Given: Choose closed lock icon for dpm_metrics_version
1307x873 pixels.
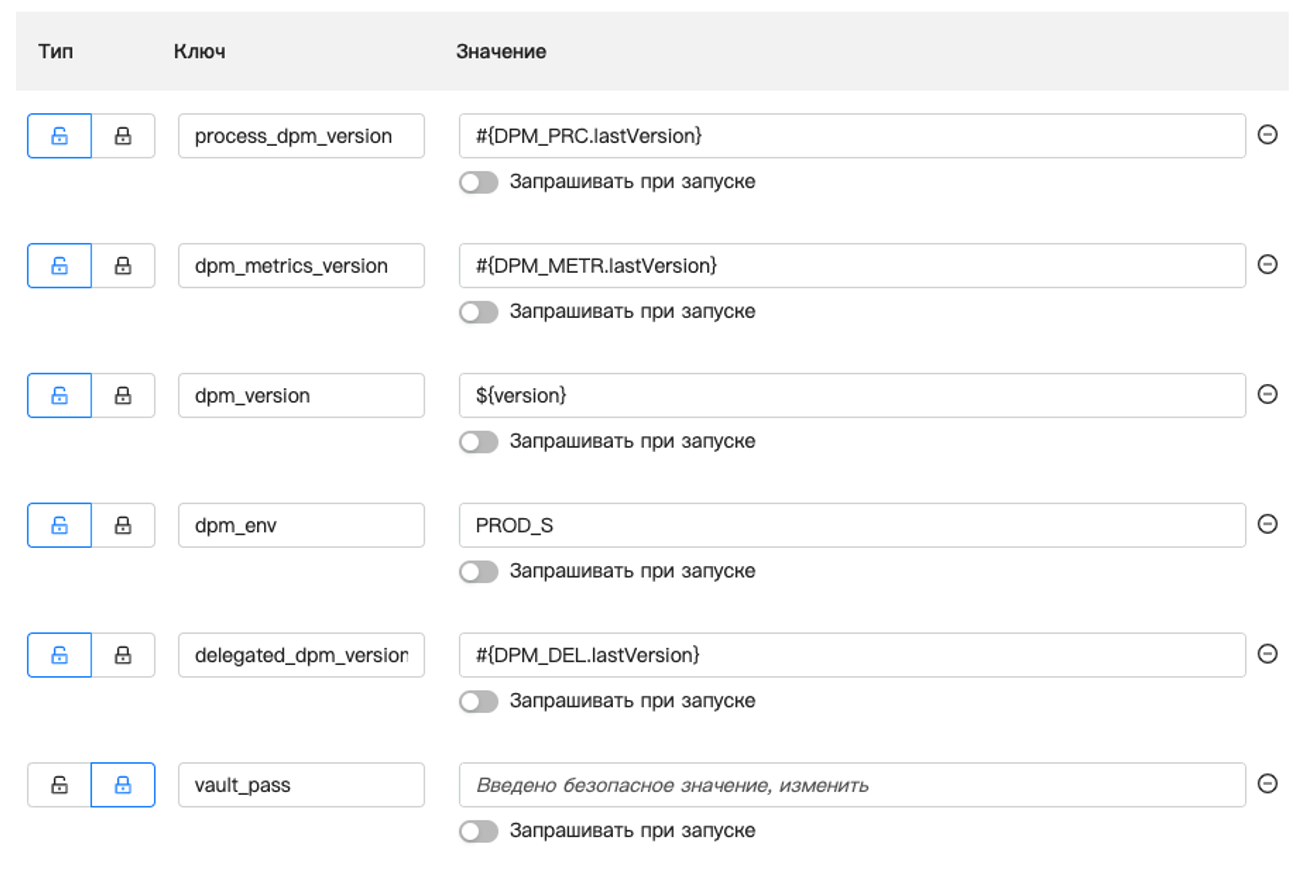Looking at the screenshot, I should pos(123,266).
